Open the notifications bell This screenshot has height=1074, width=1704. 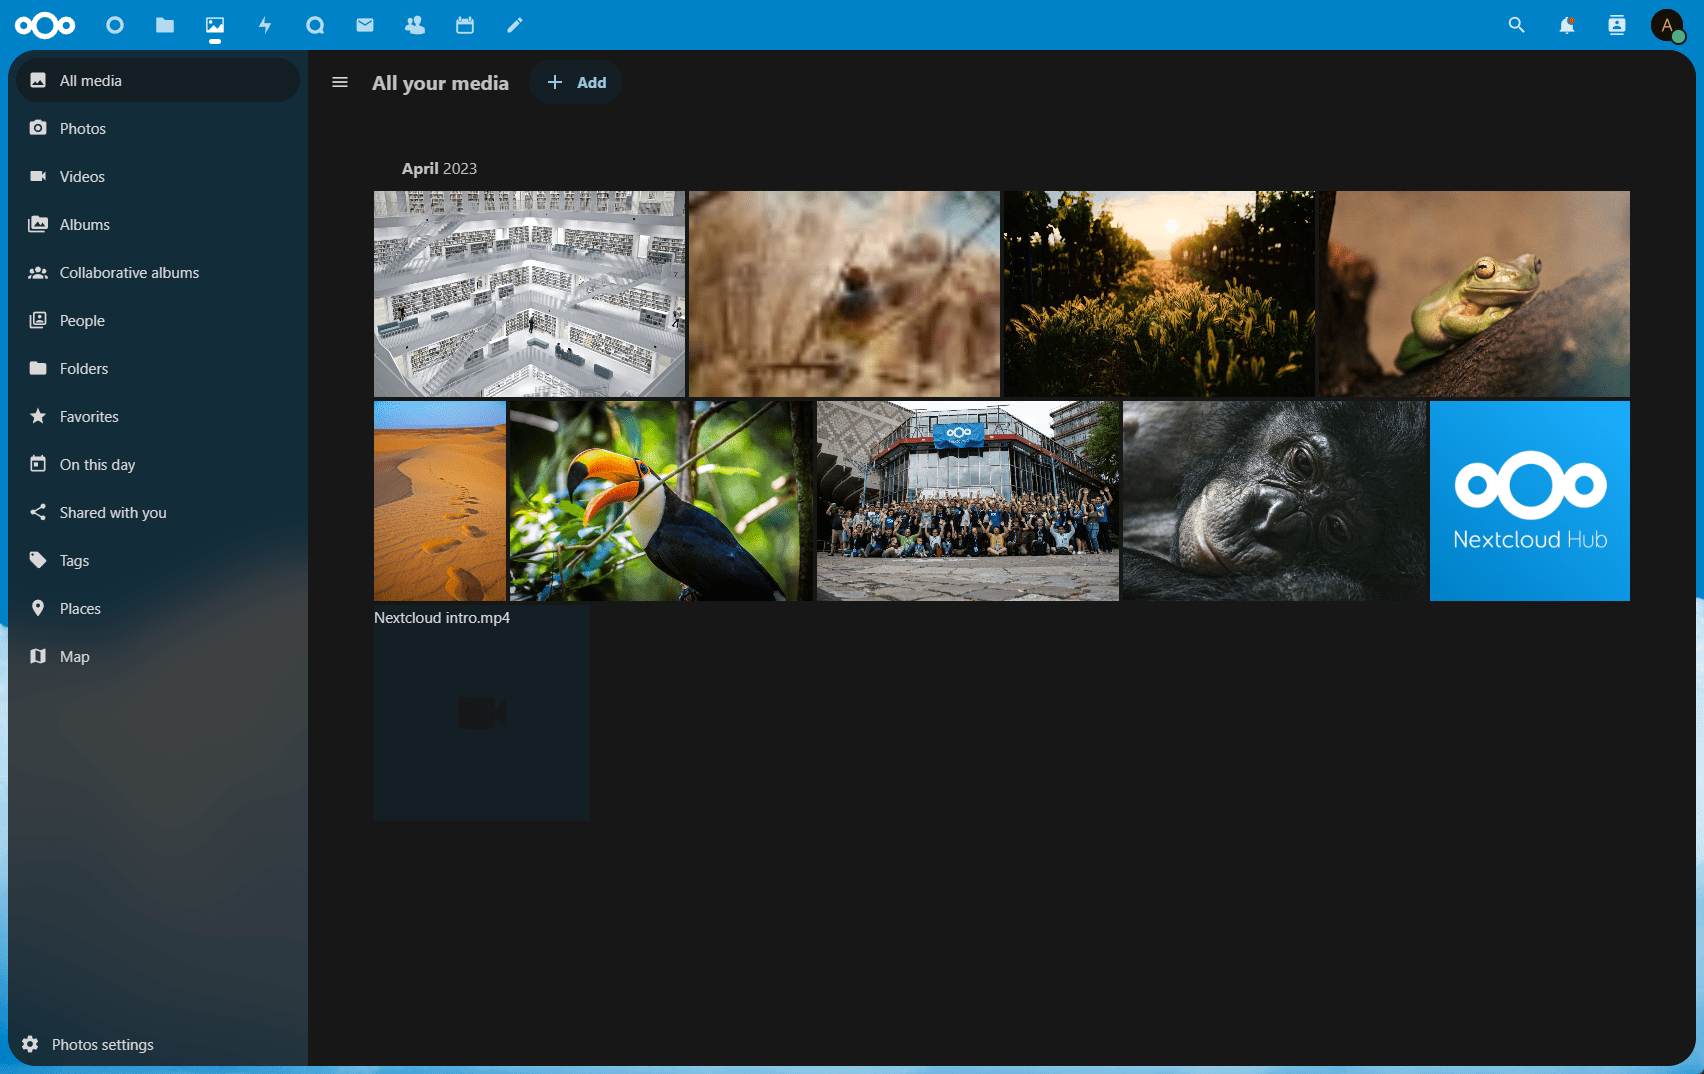[1567, 25]
